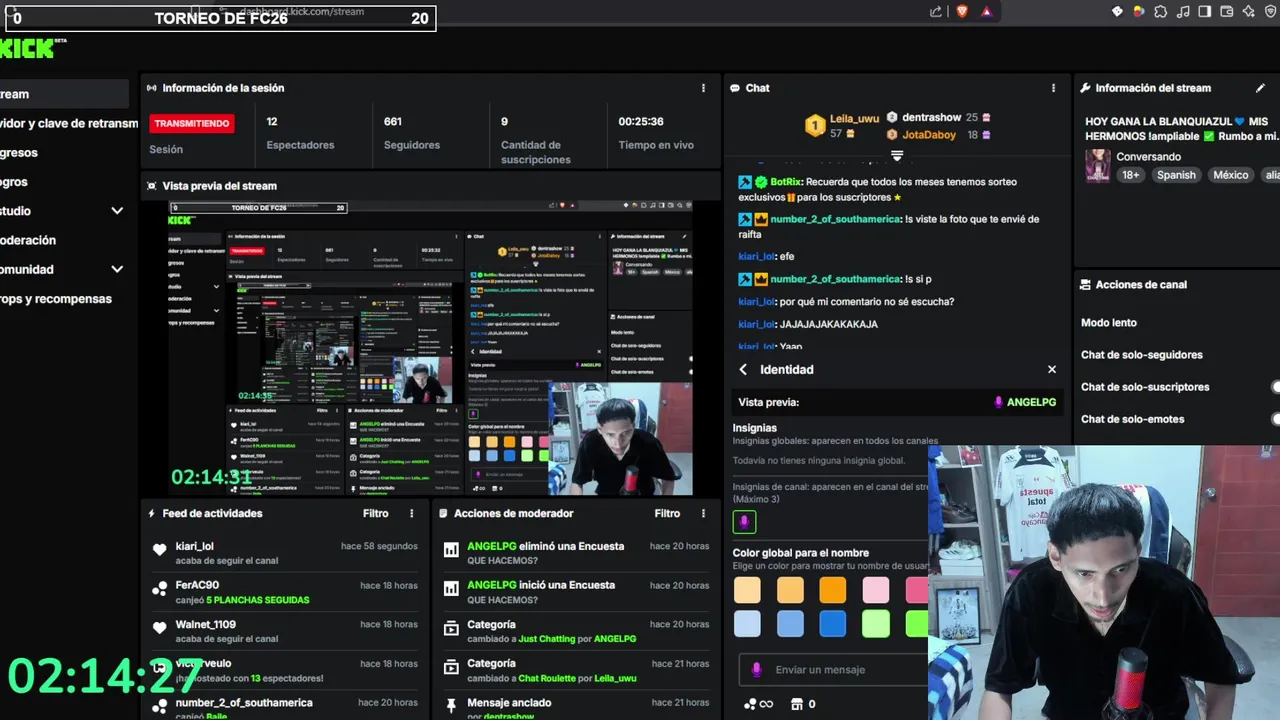Click the Chat Roulette category link
Image resolution: width=1280 pixels, height=720 pixels.
546,678
